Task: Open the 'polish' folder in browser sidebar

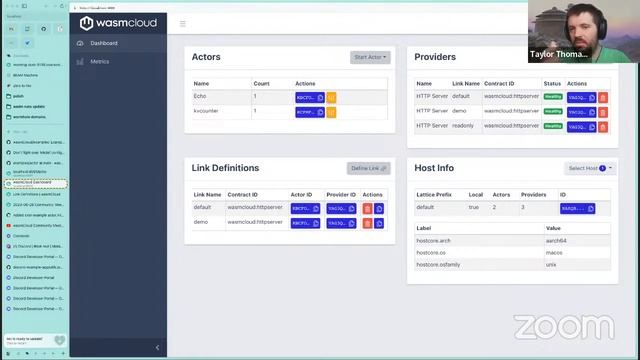Action: click(35, 96)
